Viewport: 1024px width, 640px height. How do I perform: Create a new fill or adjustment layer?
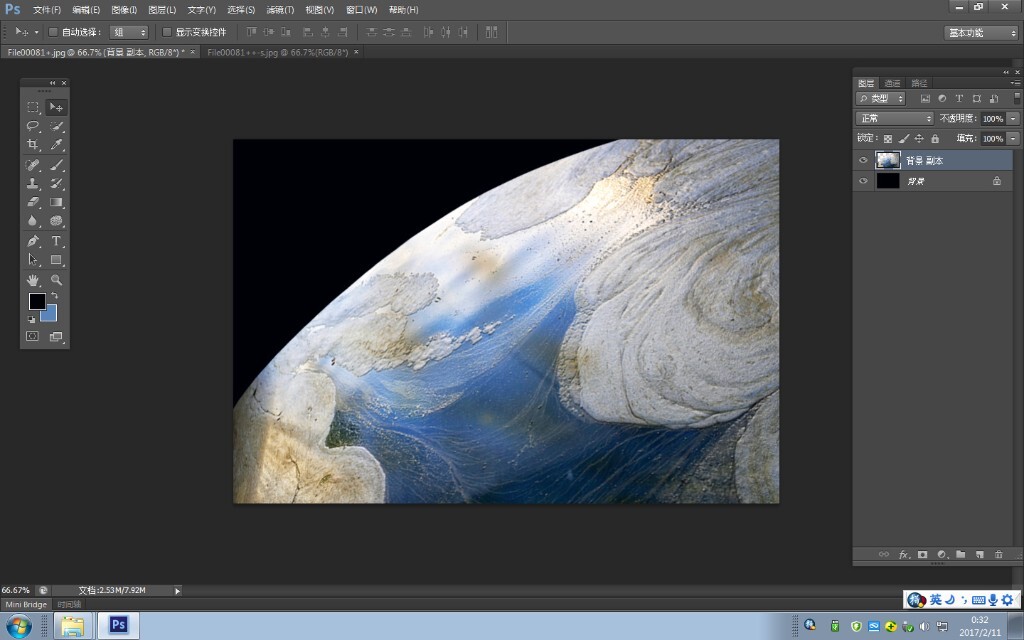click(x=942, y=554)
